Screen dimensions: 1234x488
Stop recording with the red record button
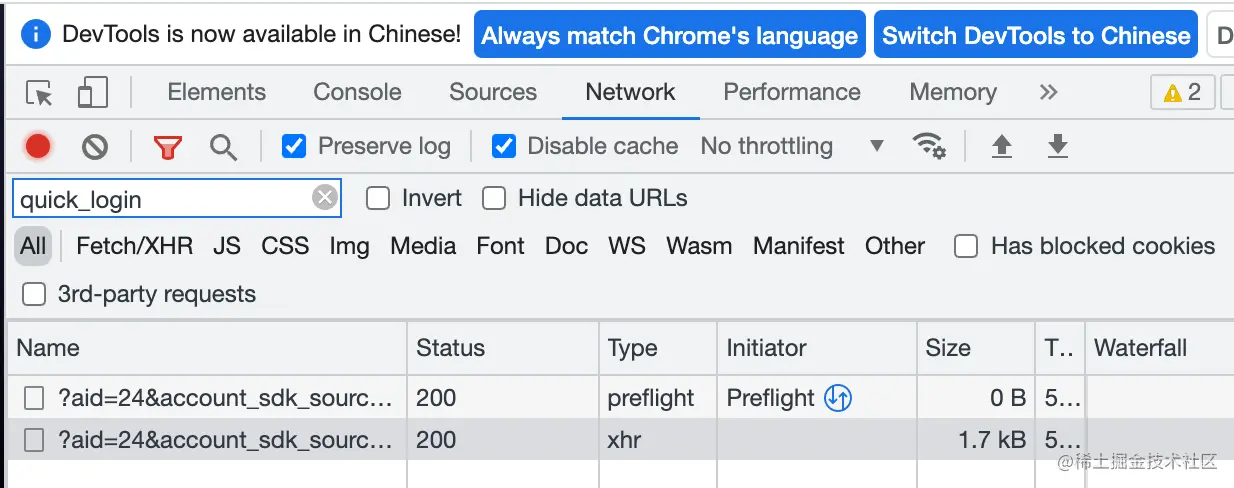pos(38,147)
